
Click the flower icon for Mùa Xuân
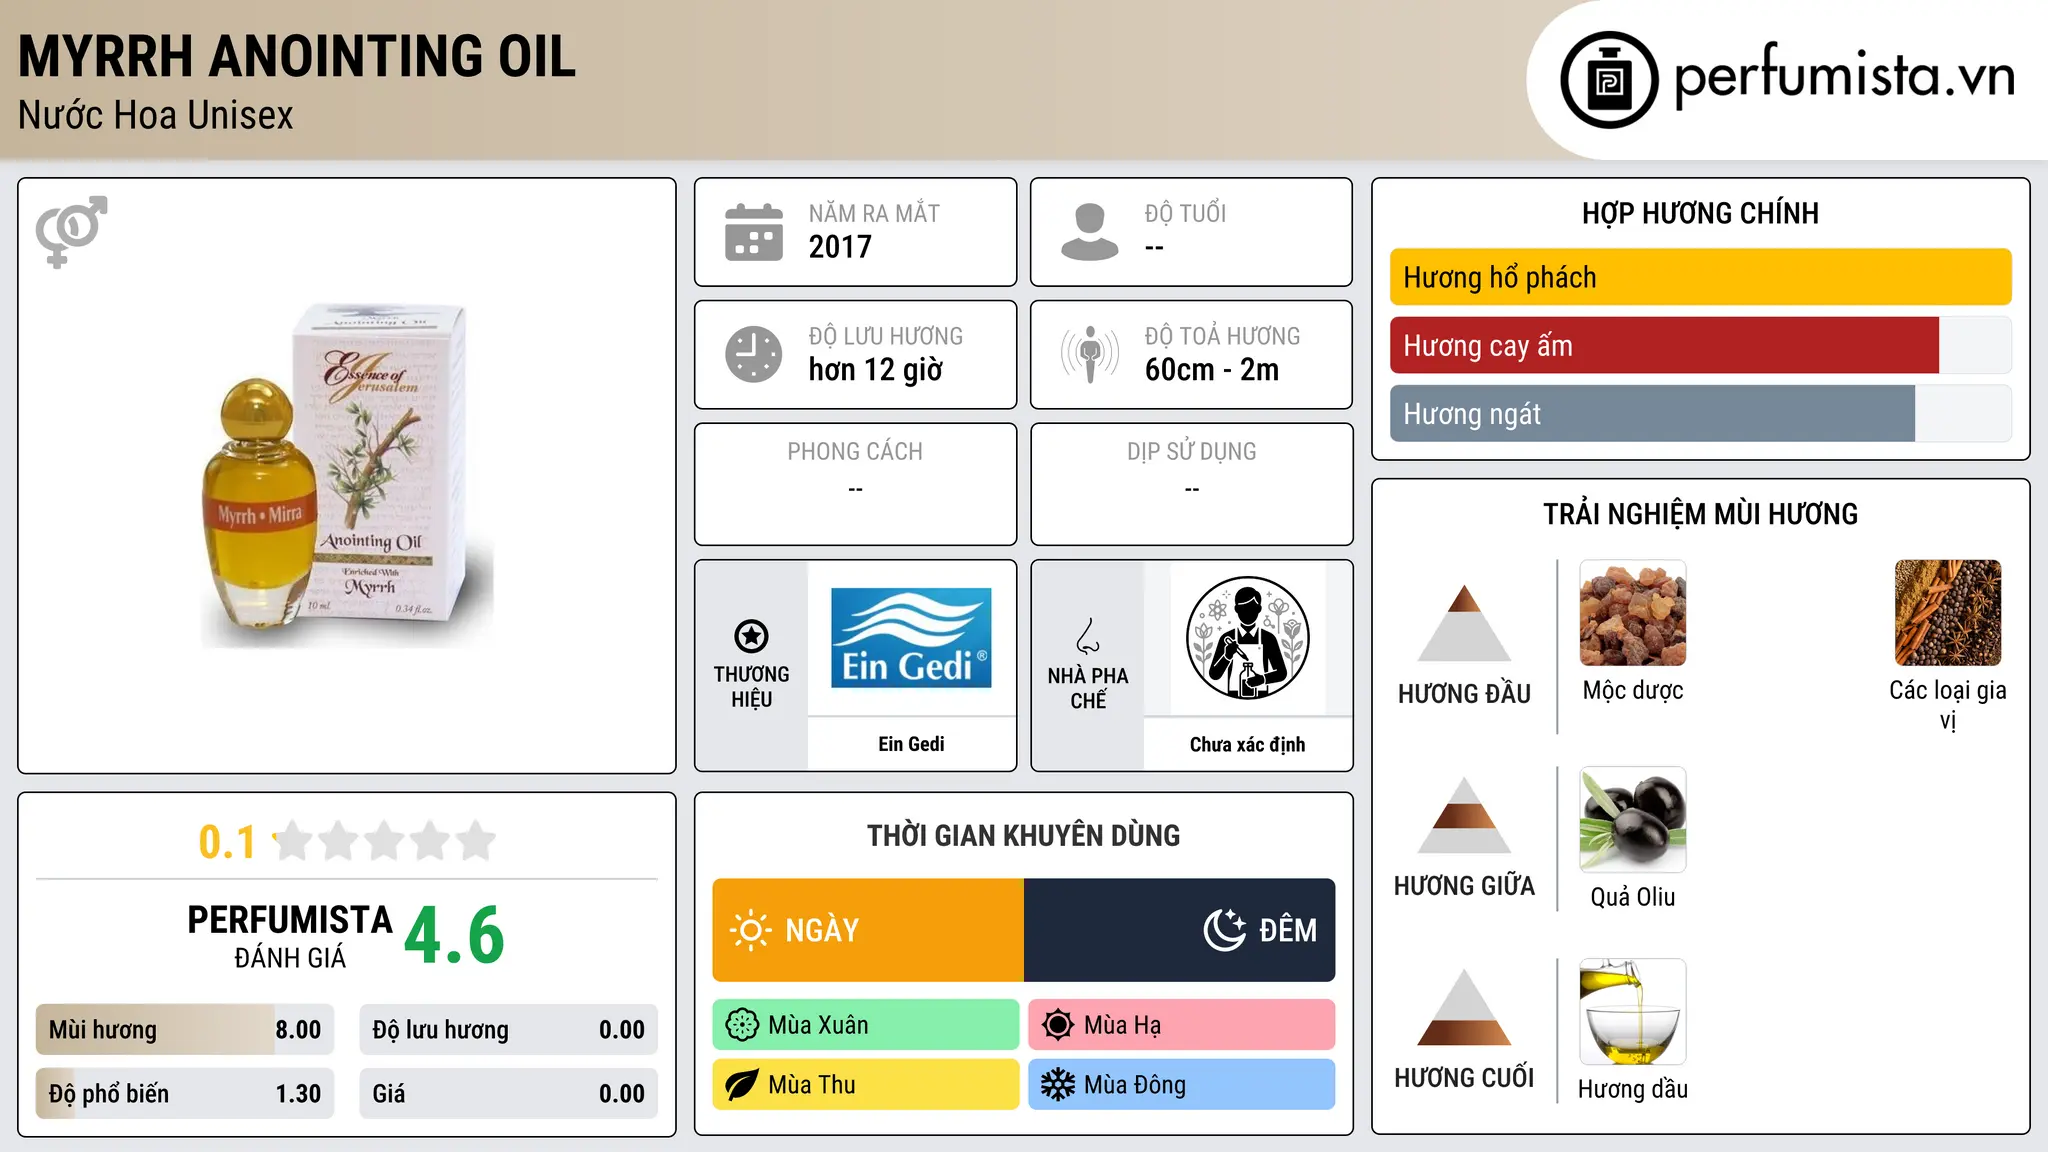[742, 1025]
